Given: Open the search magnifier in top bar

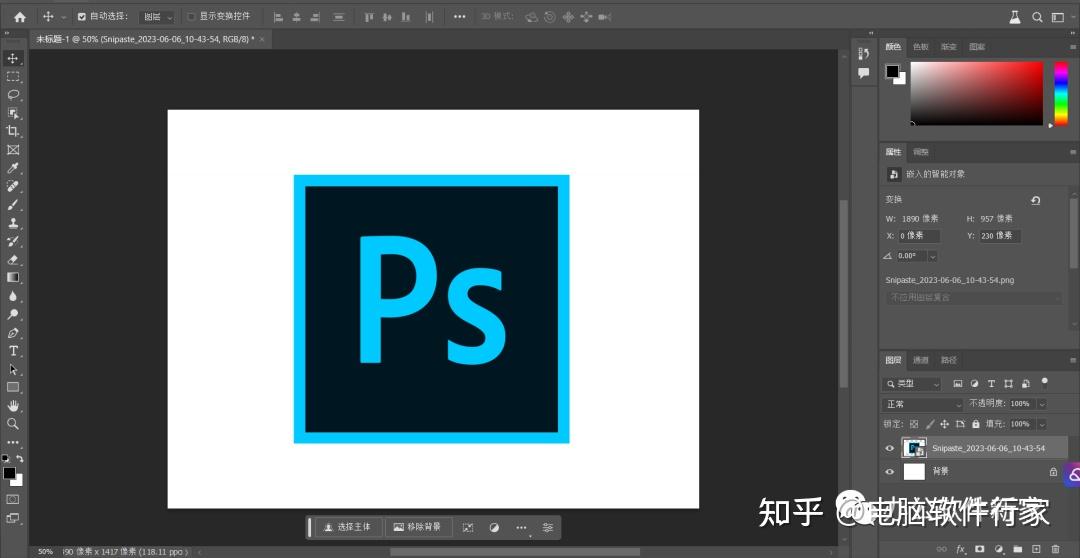Looking at the screenshot, I should tap(1037, 17).
